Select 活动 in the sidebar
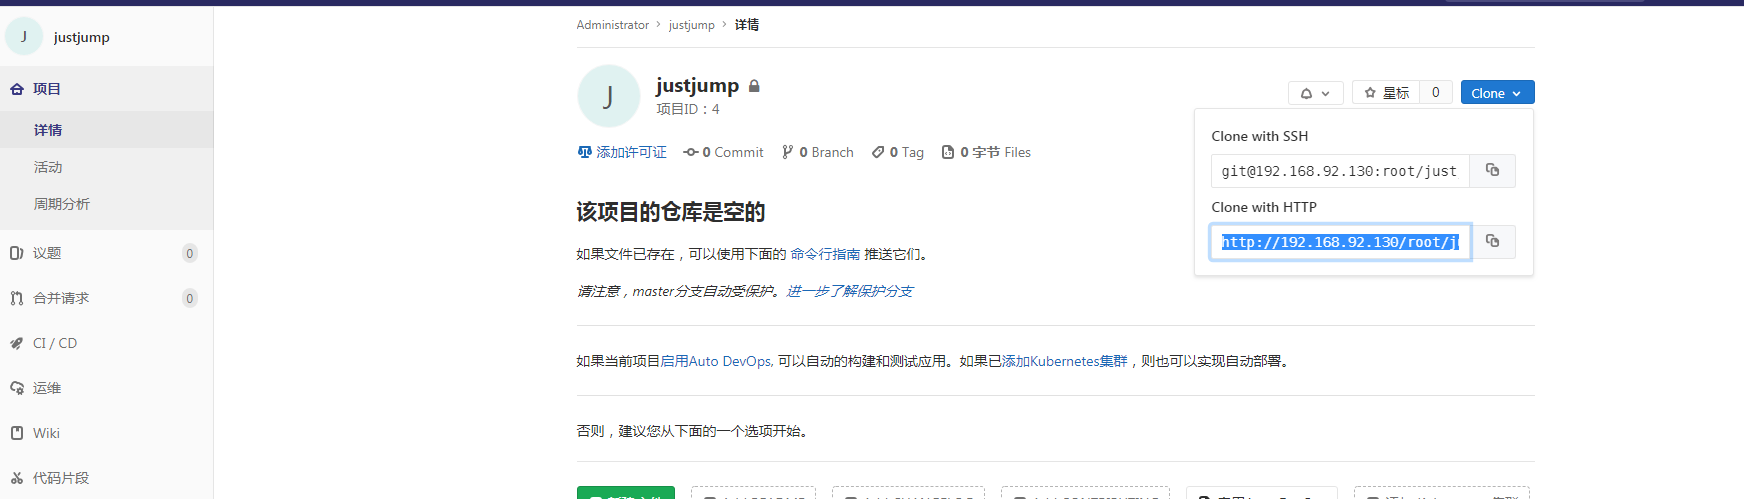Screen dimensions: 1744x499 (106, 167)
